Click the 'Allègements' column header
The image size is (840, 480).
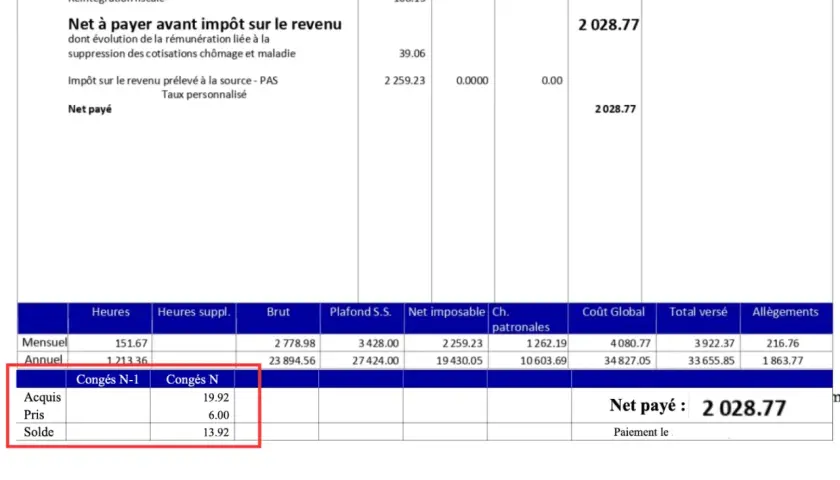(x=785, y=312)
